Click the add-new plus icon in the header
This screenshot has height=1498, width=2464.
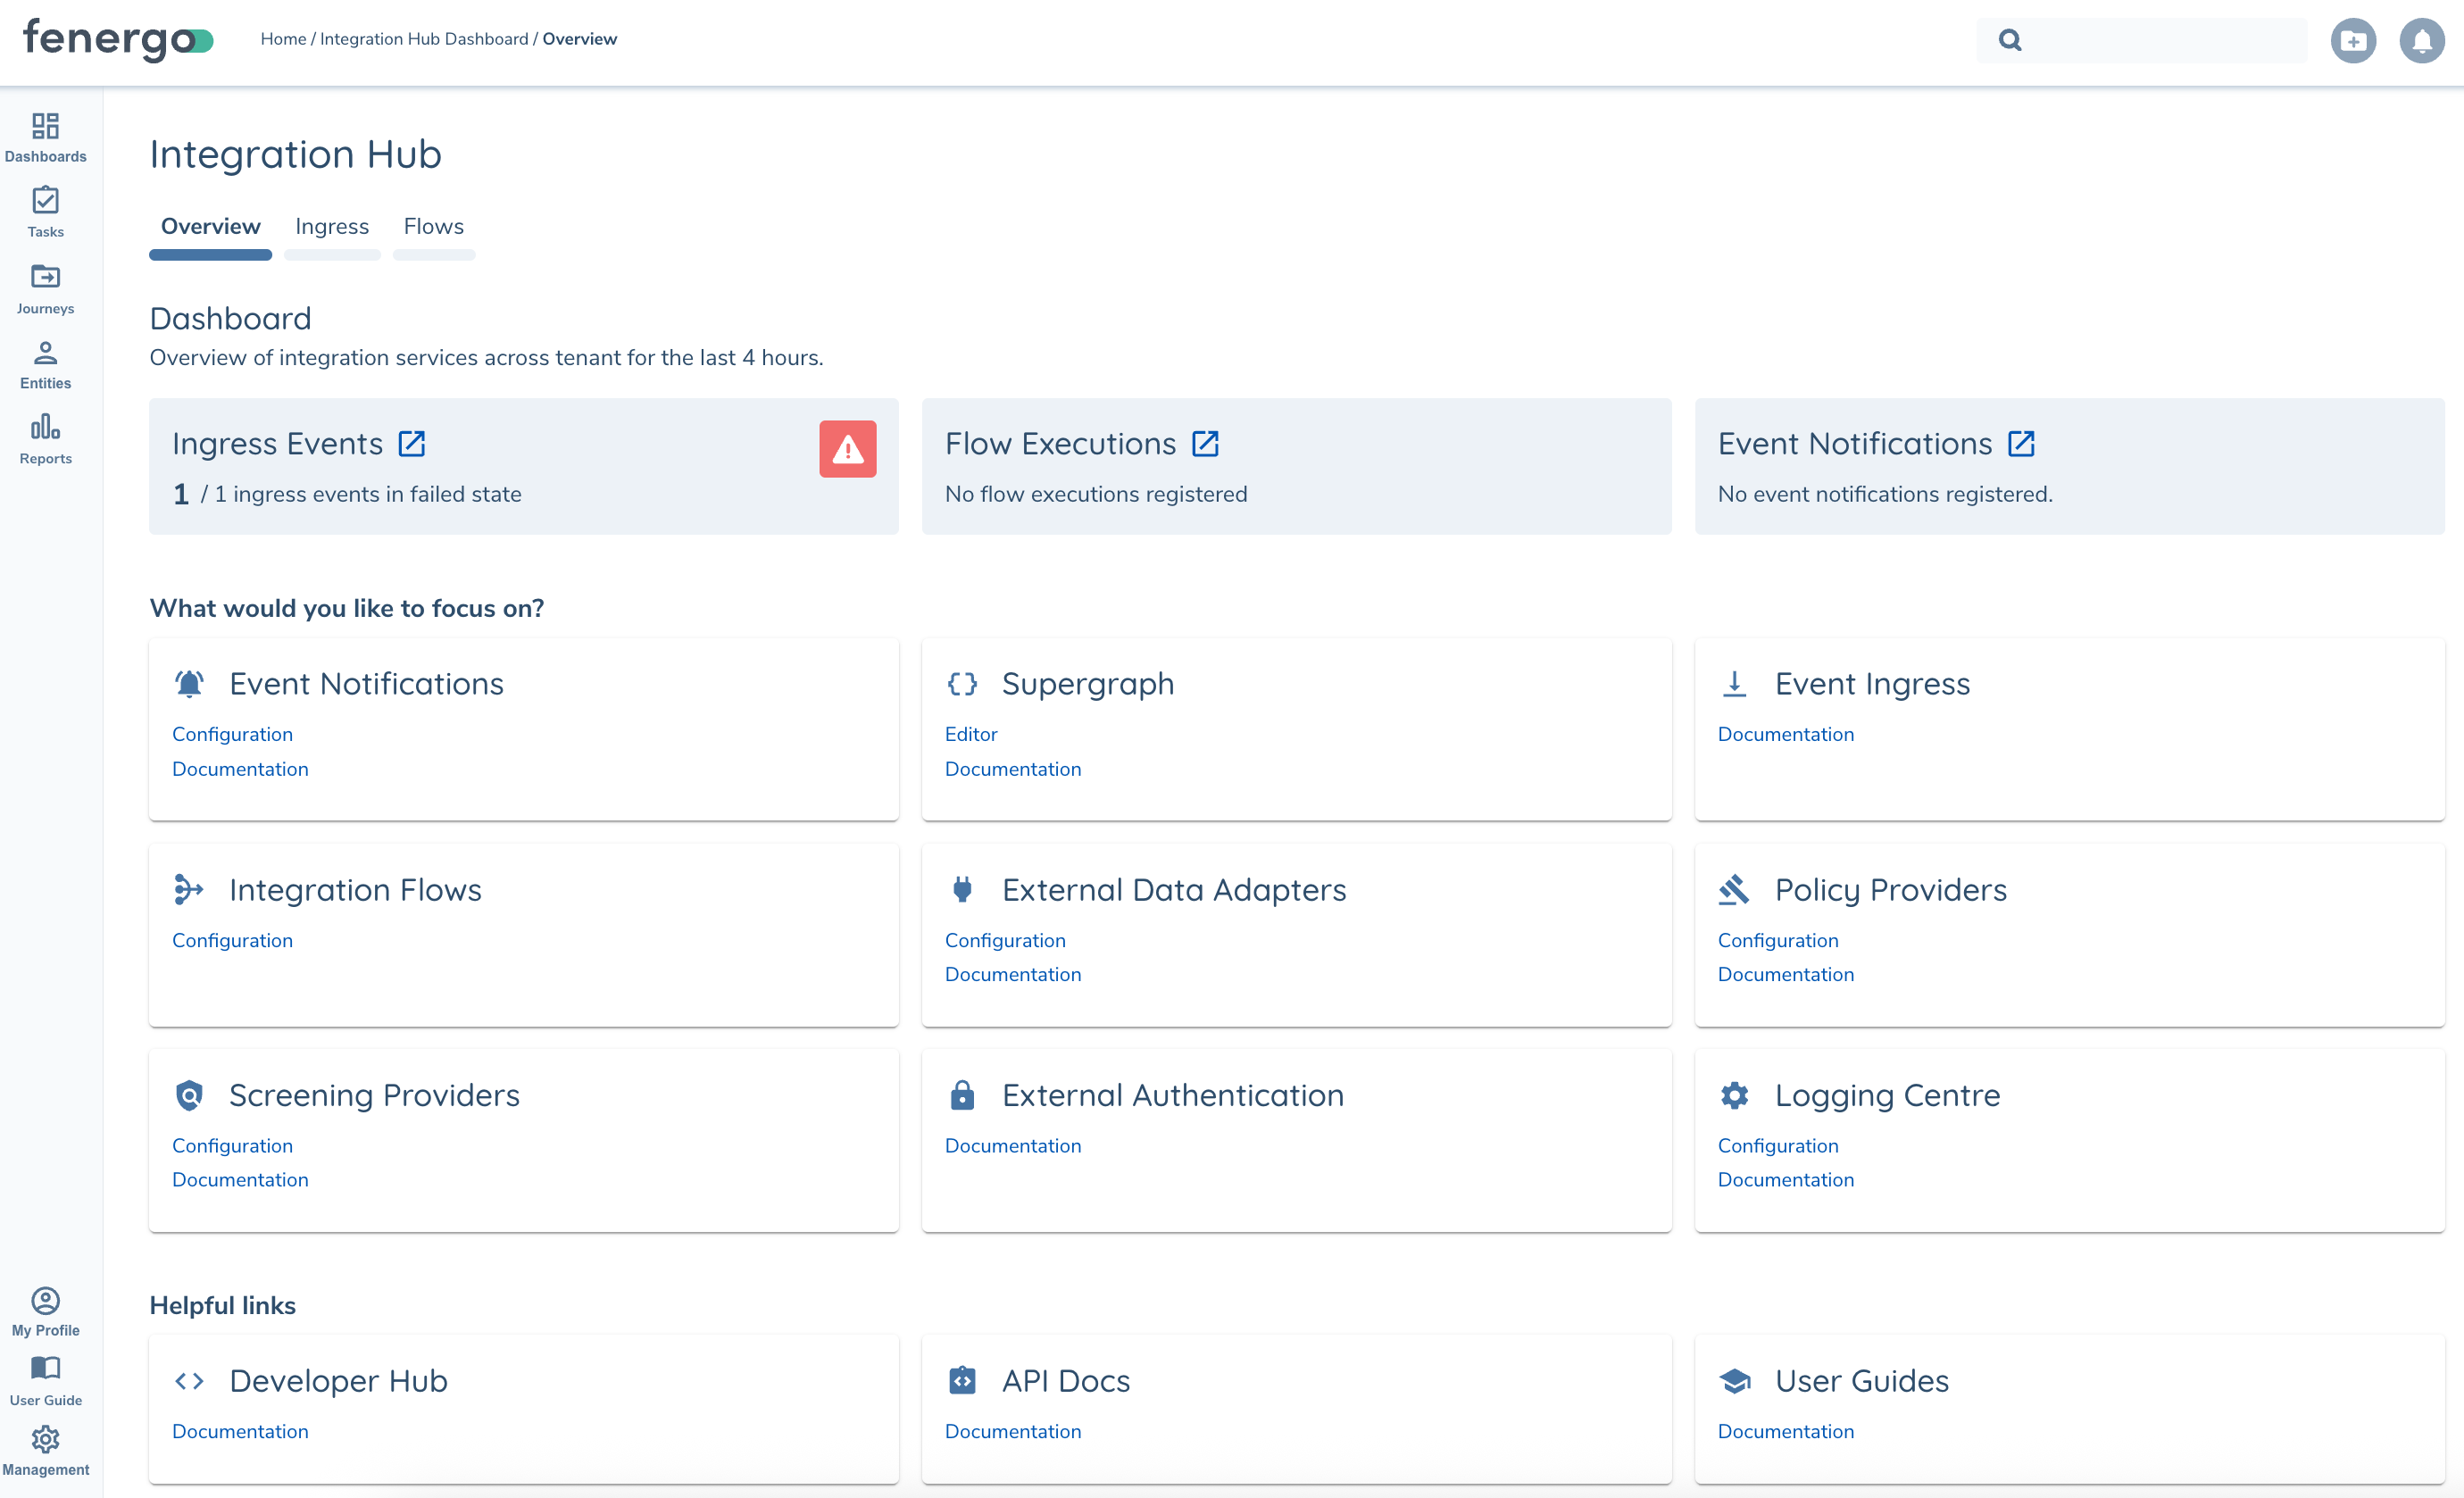point(2352,41)
